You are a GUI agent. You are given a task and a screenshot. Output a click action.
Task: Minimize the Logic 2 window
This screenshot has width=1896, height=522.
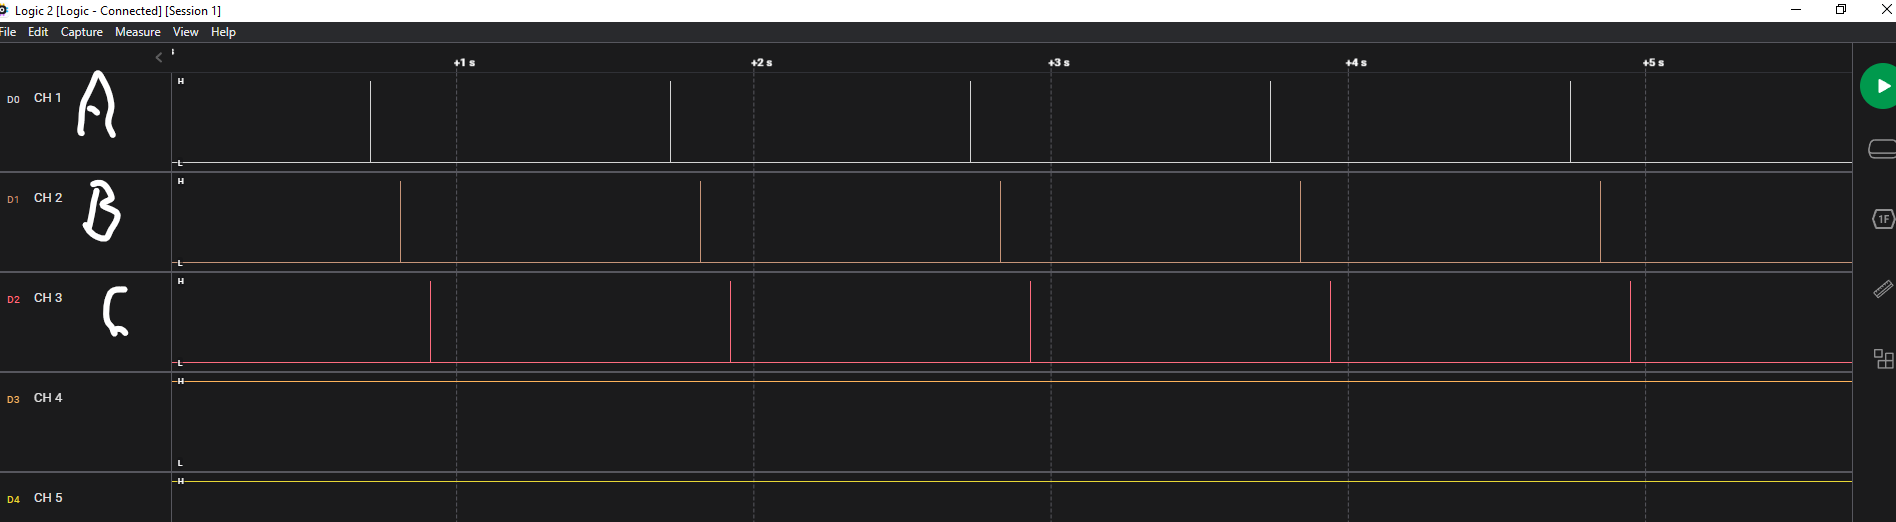tap(1796, 10)
